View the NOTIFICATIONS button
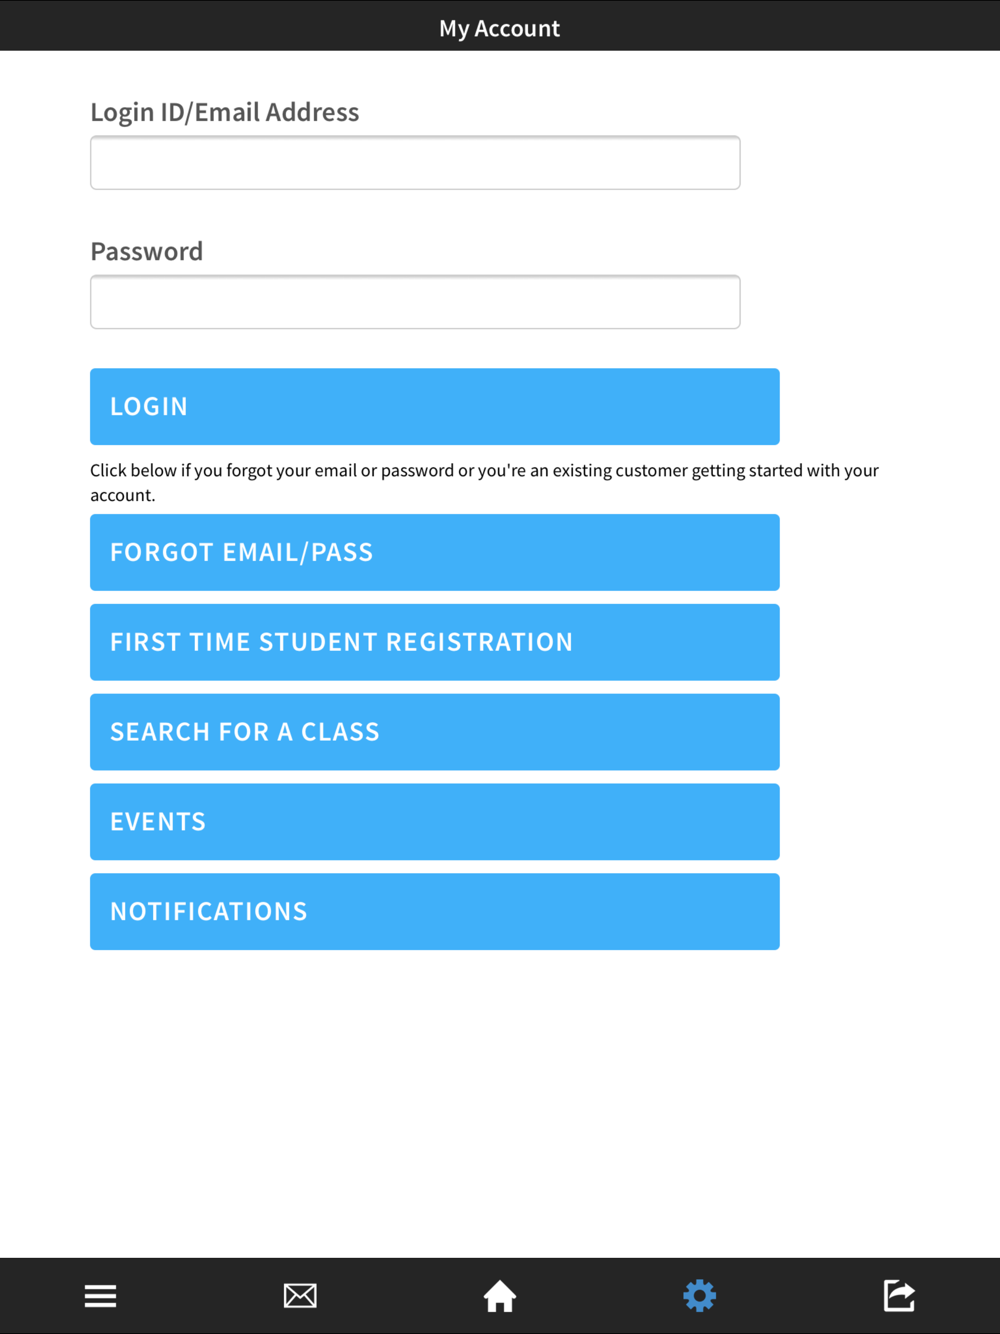1000x1334 pixels. click(435, 912)
